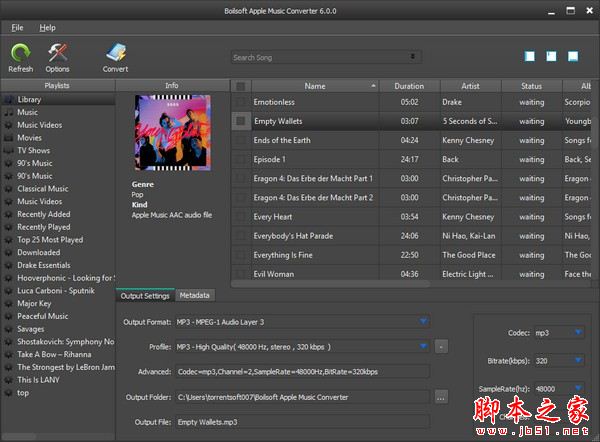The image size is (600, 442).
Task: Open the SampleRate(hz) dropdown
Action: (579, 388)
